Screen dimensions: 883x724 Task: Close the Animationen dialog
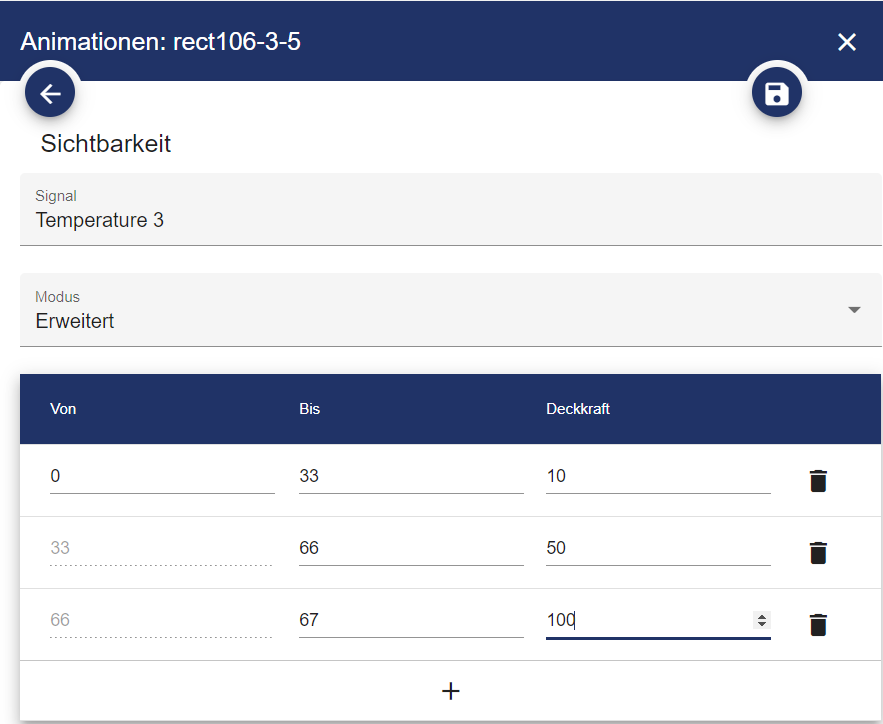(846, 42)
